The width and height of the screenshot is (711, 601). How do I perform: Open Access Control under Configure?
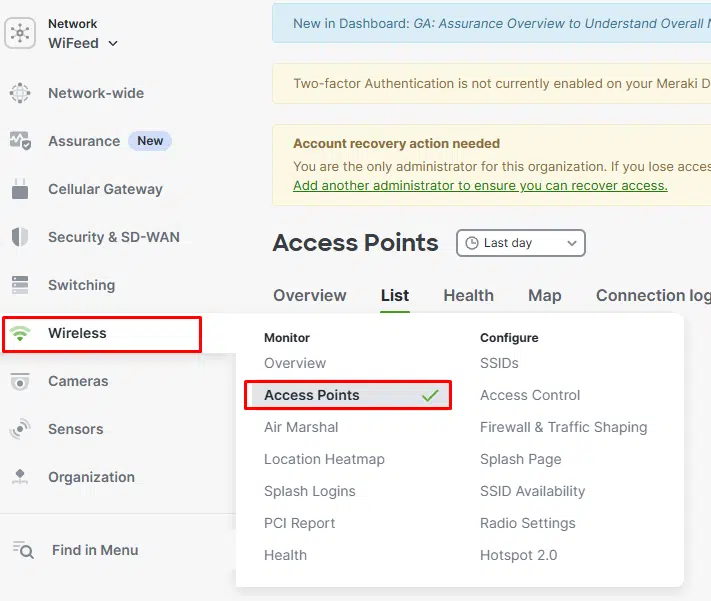[530, 396]
